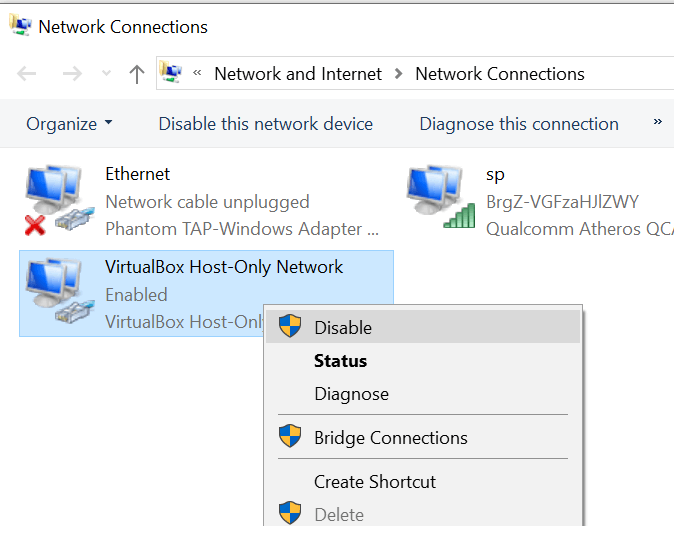Image resolution: width=674 pixels, height=542 pixels.
Task: Click Disable this network device
Action: pos(265,124)
